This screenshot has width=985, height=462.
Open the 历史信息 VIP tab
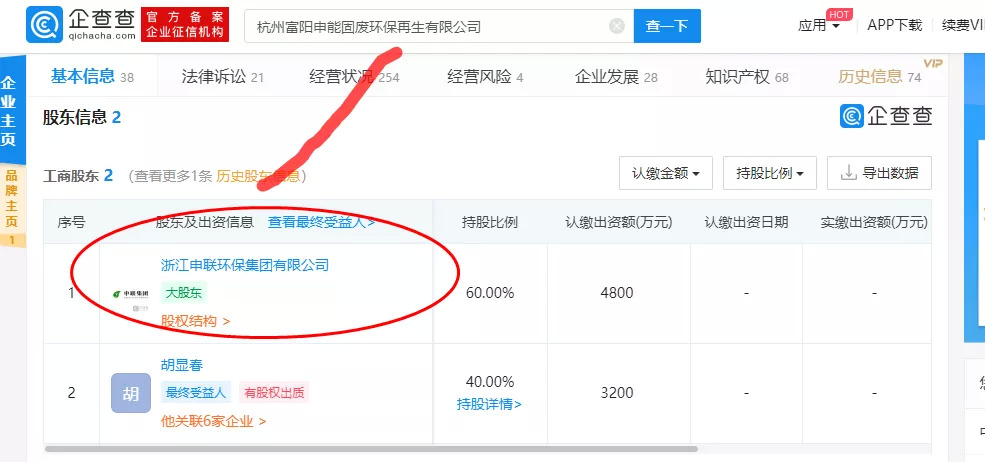click(x=879, y=77)
